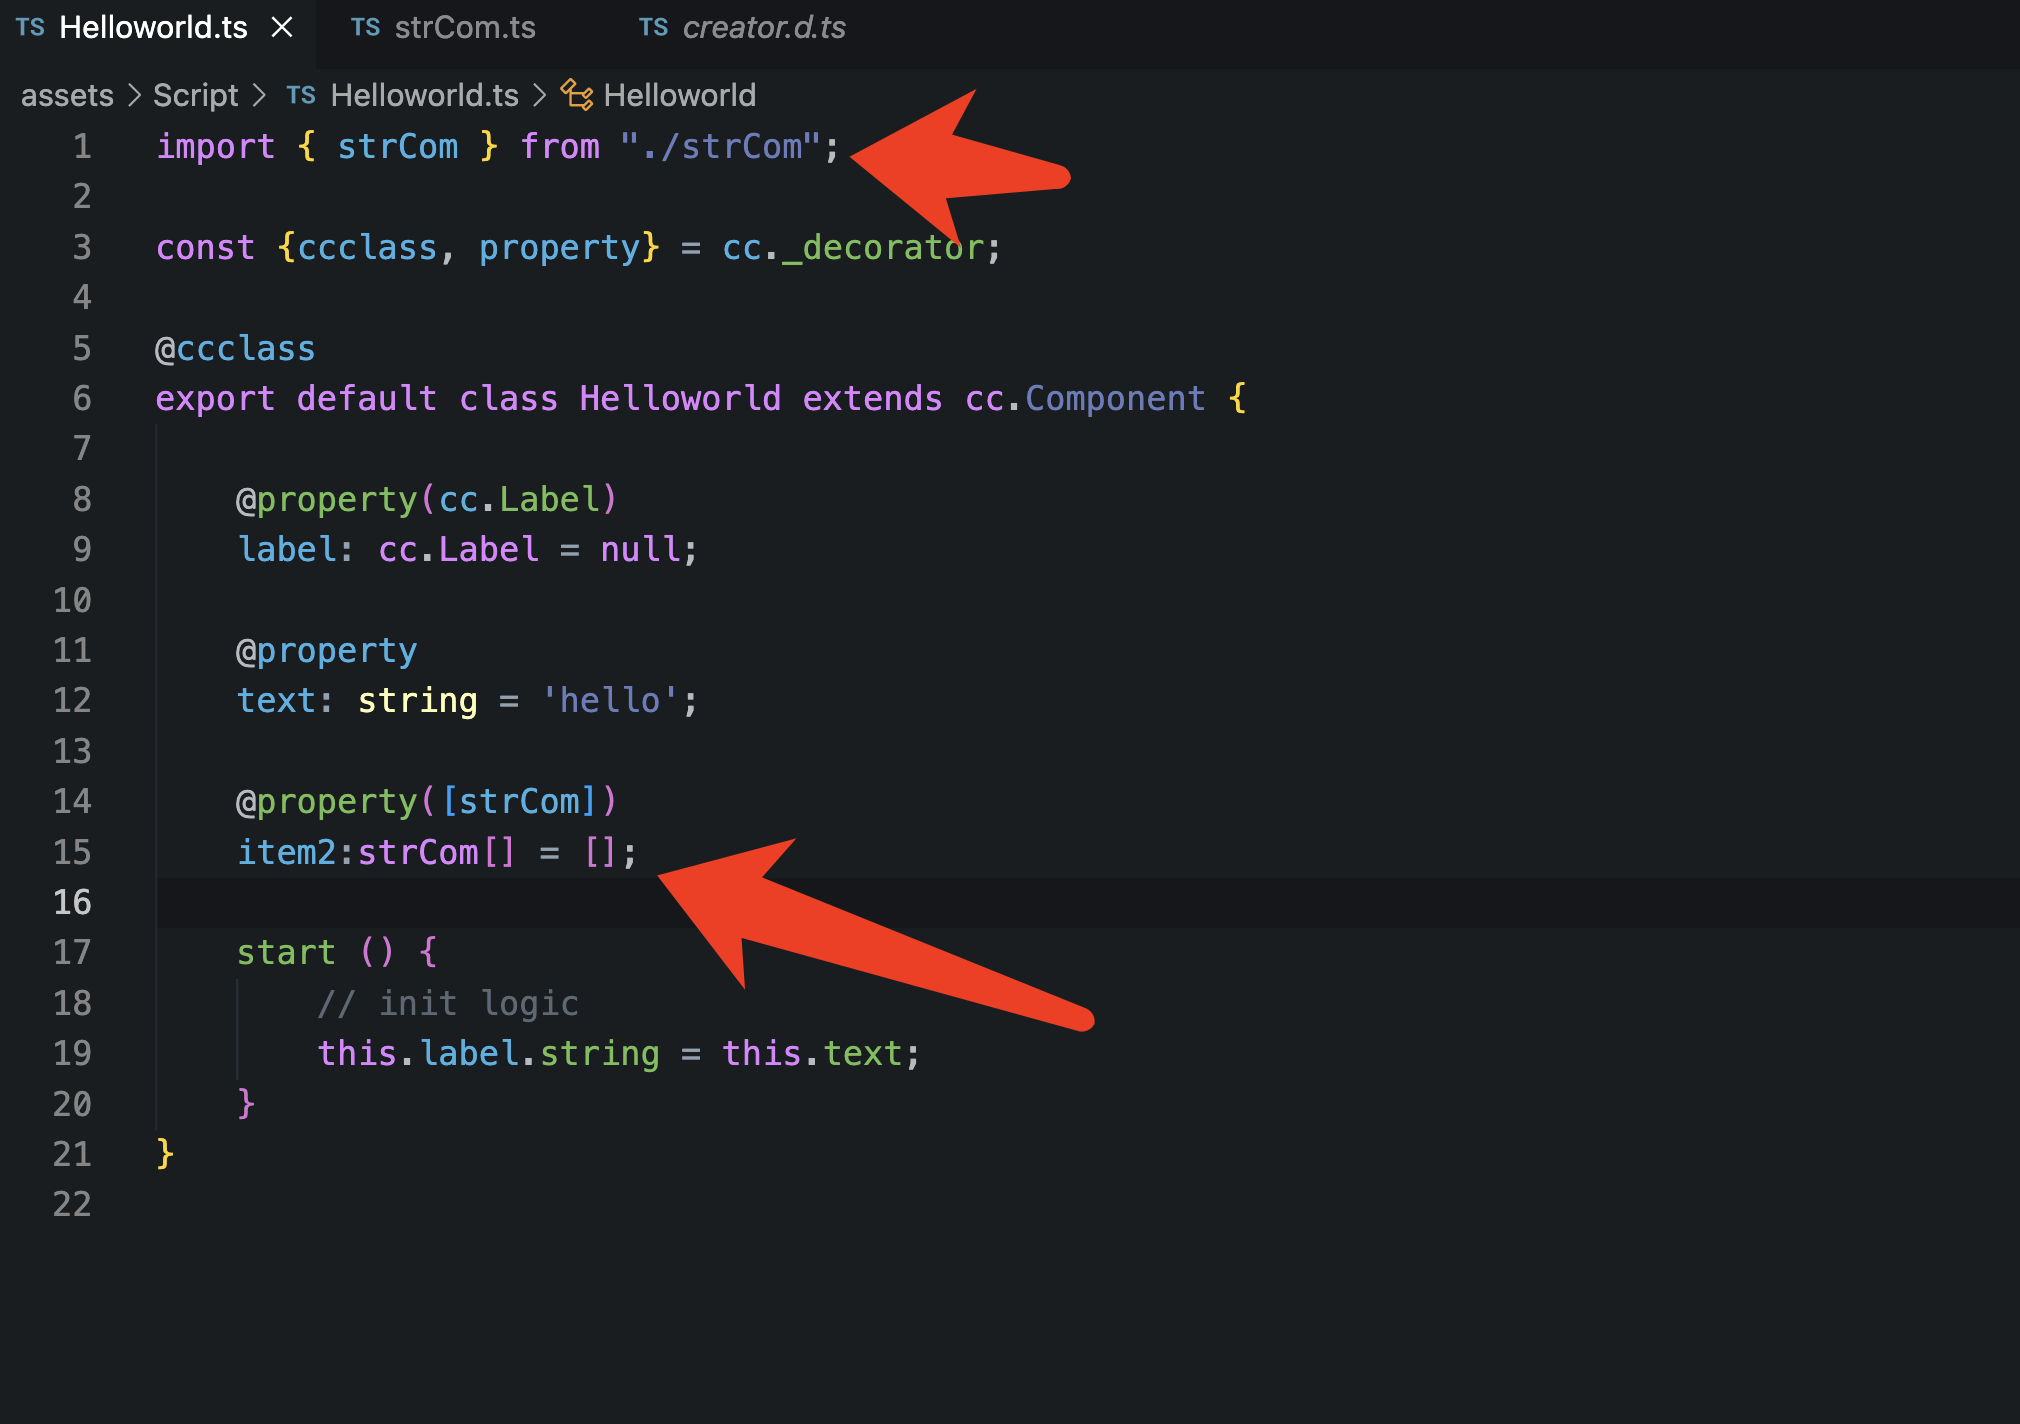Close the Helloworld.ts tab

[x=282, y=27]
